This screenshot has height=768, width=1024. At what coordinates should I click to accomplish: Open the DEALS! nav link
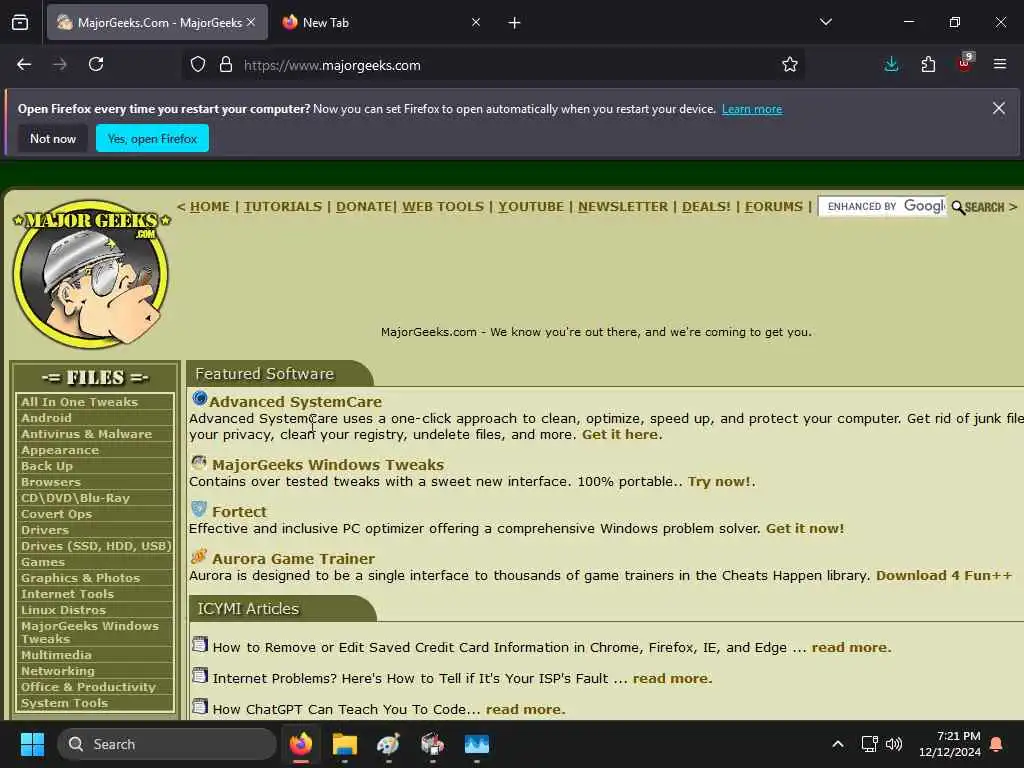click(706, 206)
